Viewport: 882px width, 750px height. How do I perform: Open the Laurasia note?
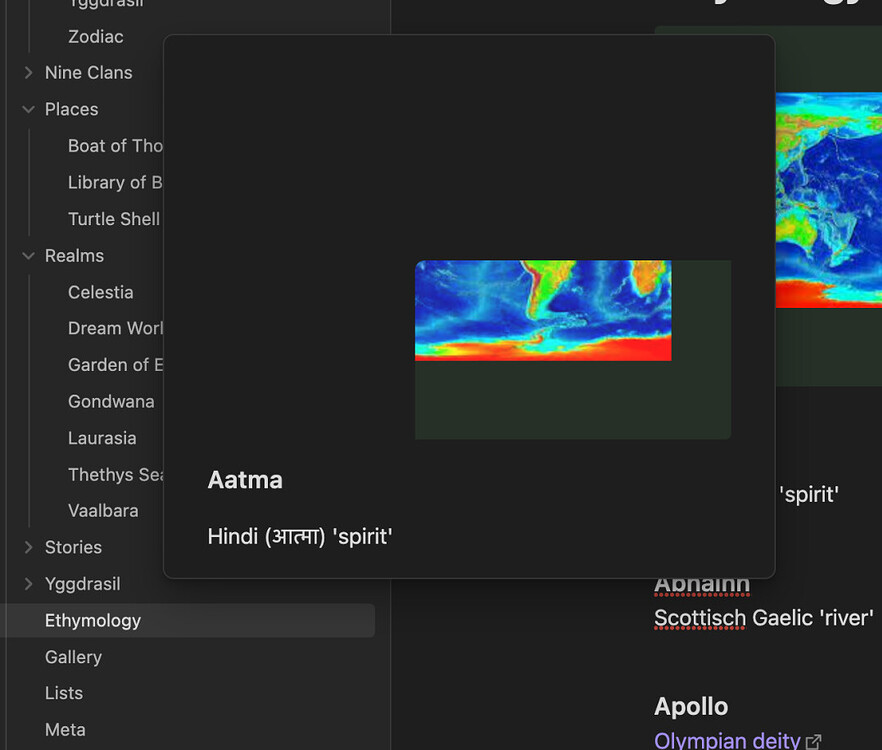tap(102, 438)
